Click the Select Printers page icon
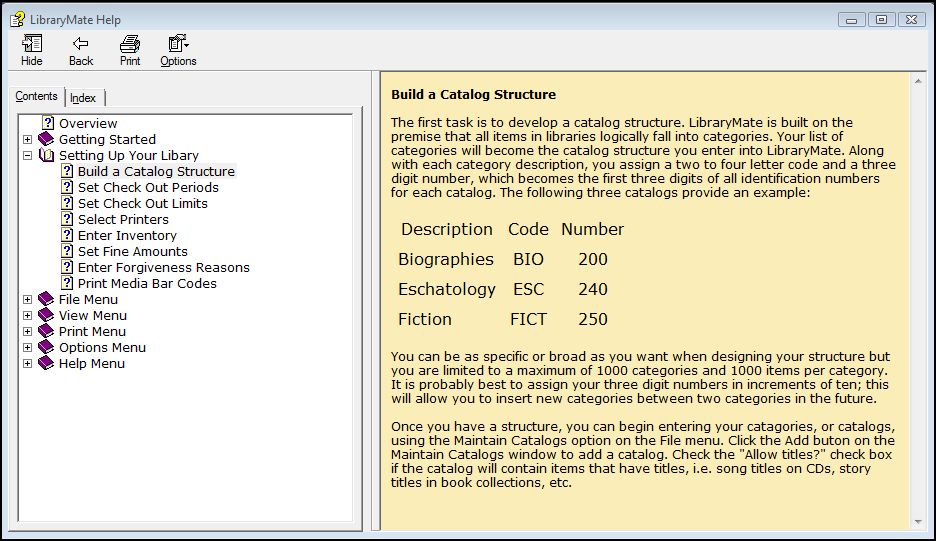Viewport: 936px width, 541px height. 67,219
